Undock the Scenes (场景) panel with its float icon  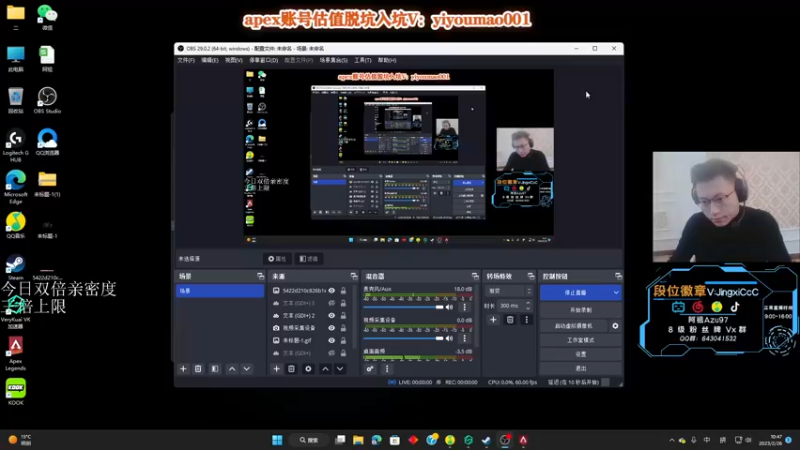(x=261, y=276)
